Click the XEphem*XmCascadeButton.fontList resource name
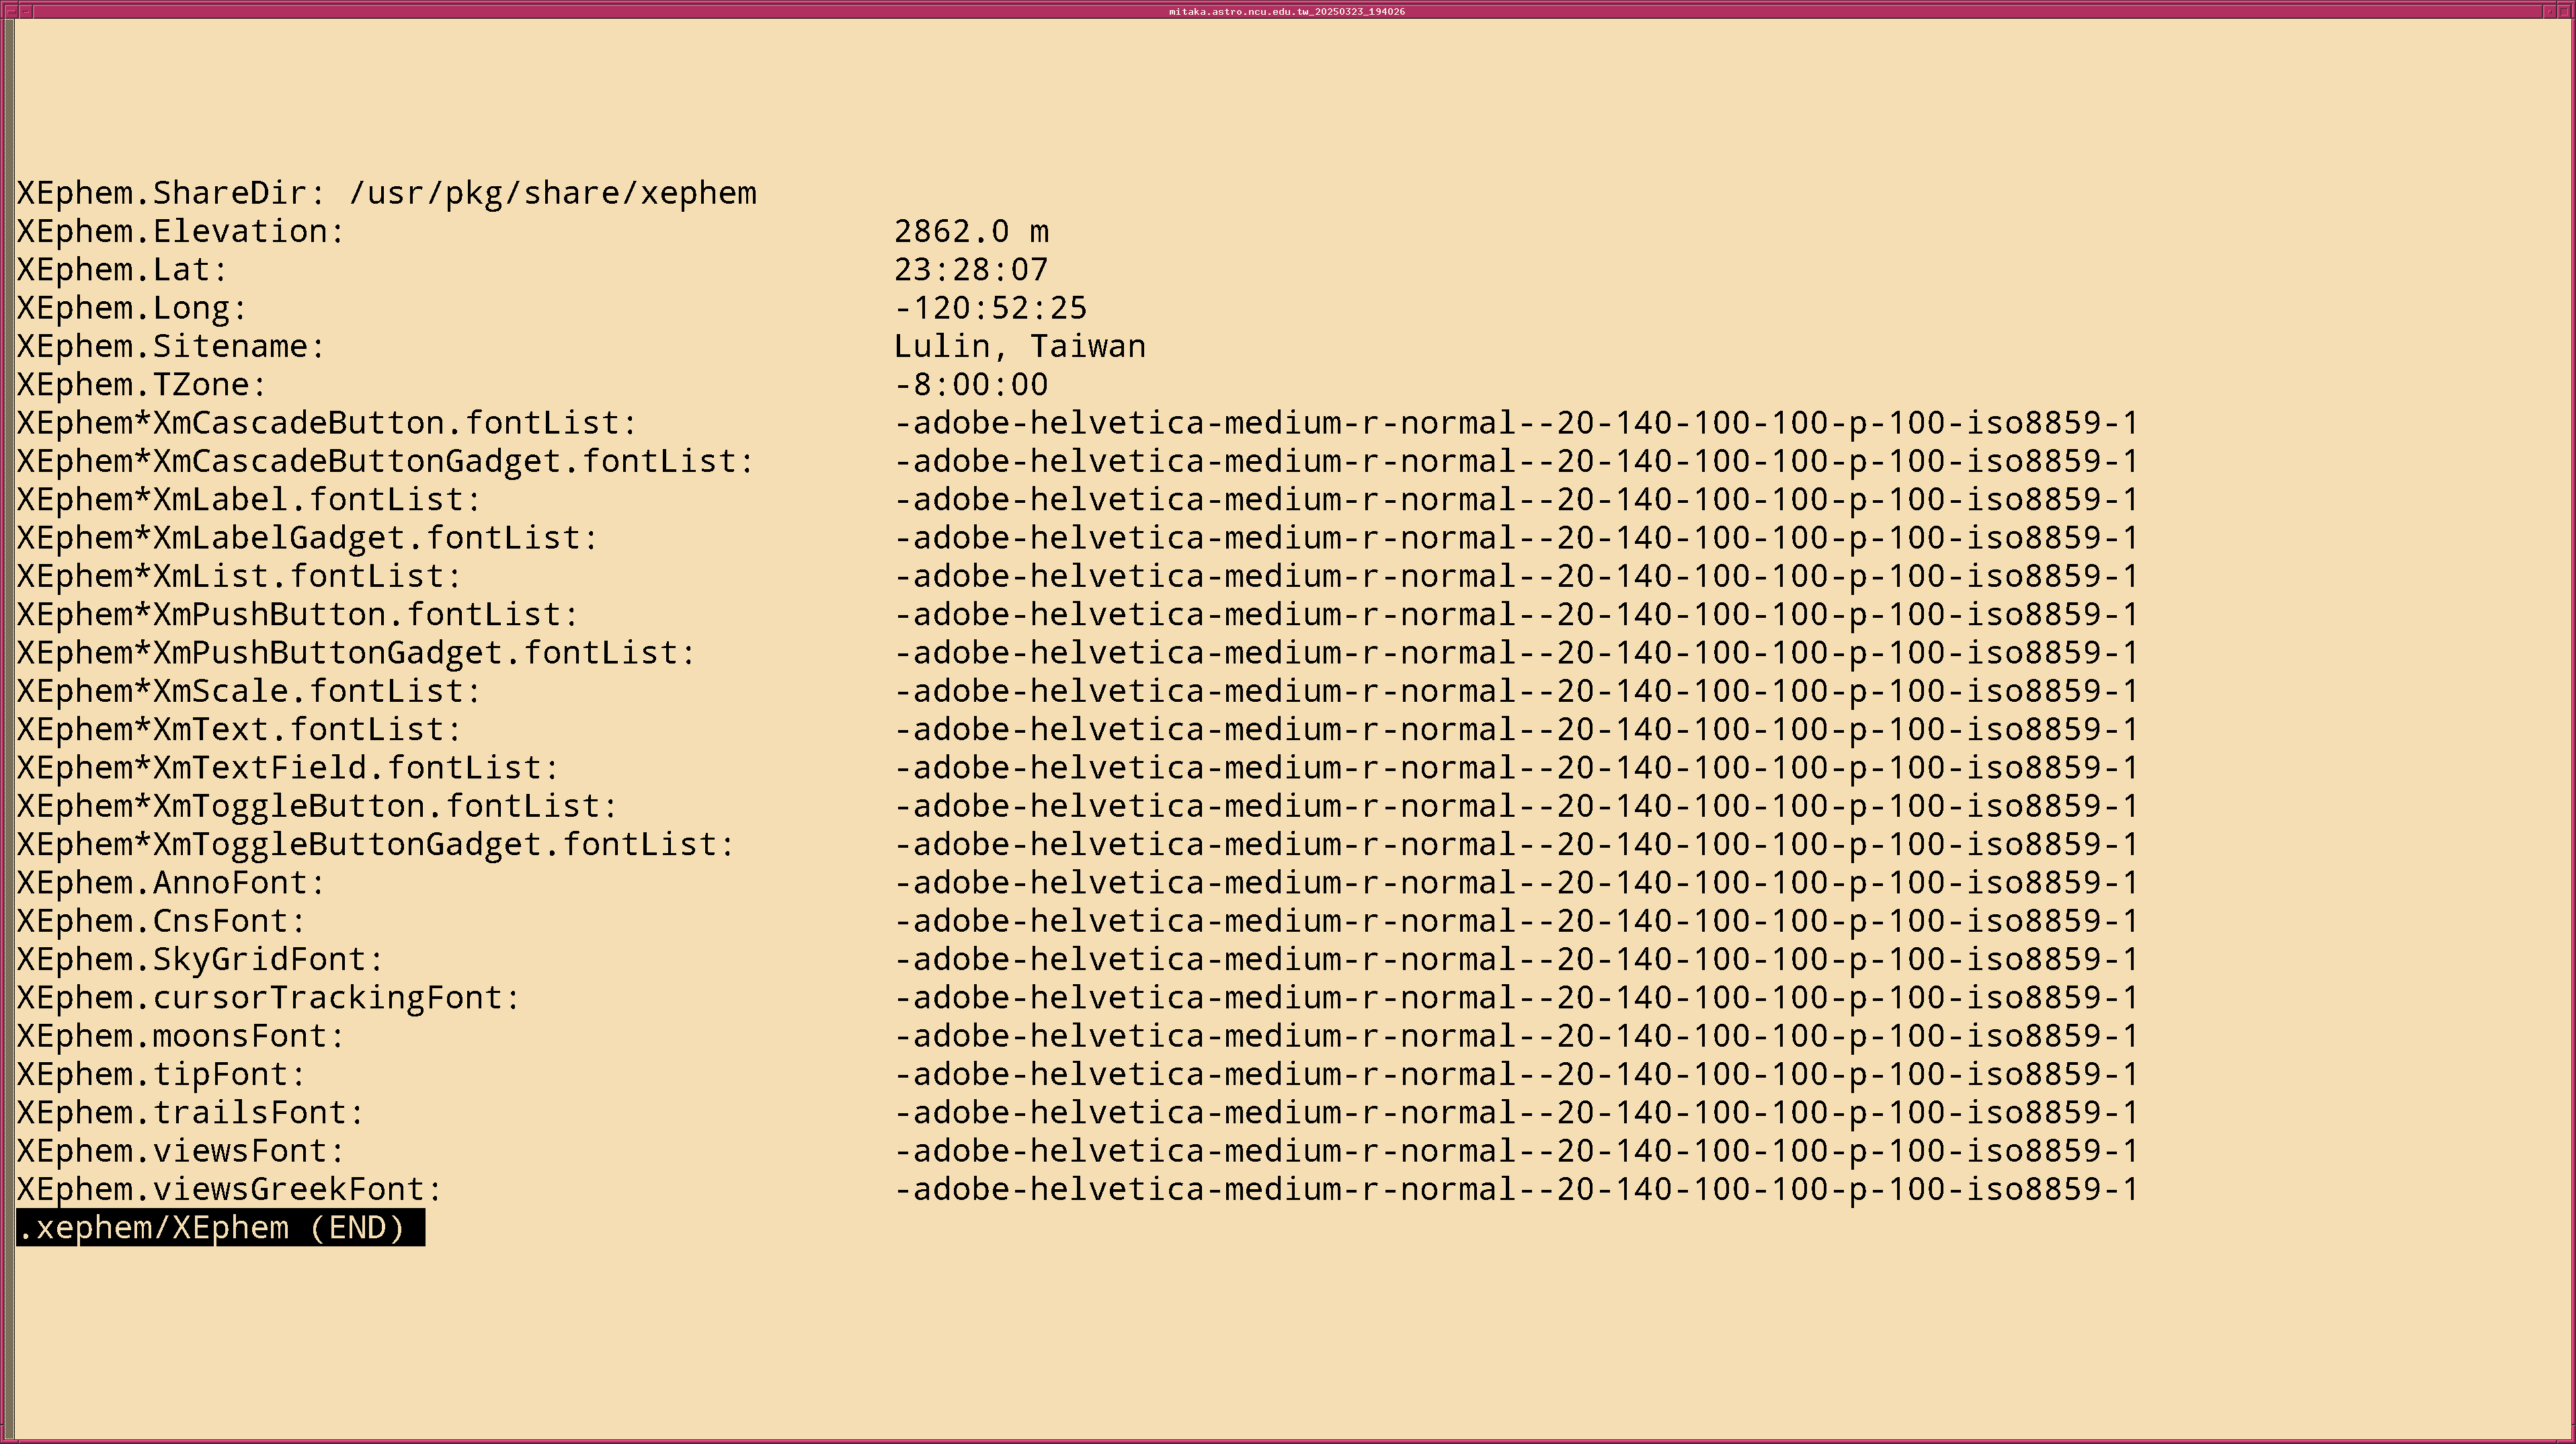2576x1444 pixels. tap(327, 423)
